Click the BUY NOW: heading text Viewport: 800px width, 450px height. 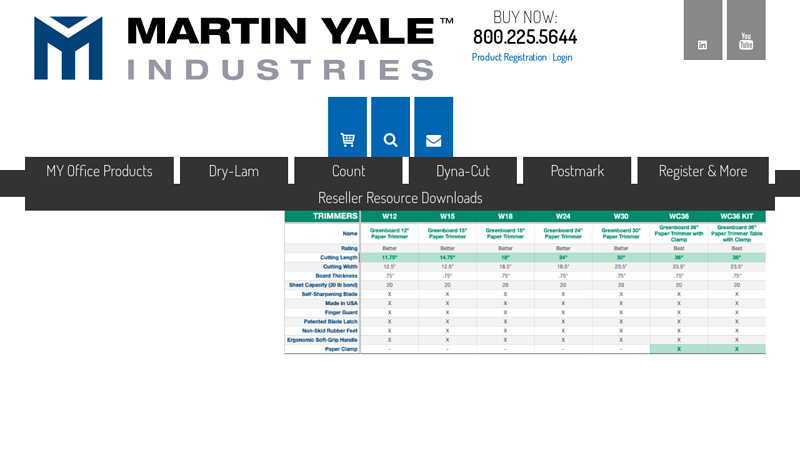[525, 17]
